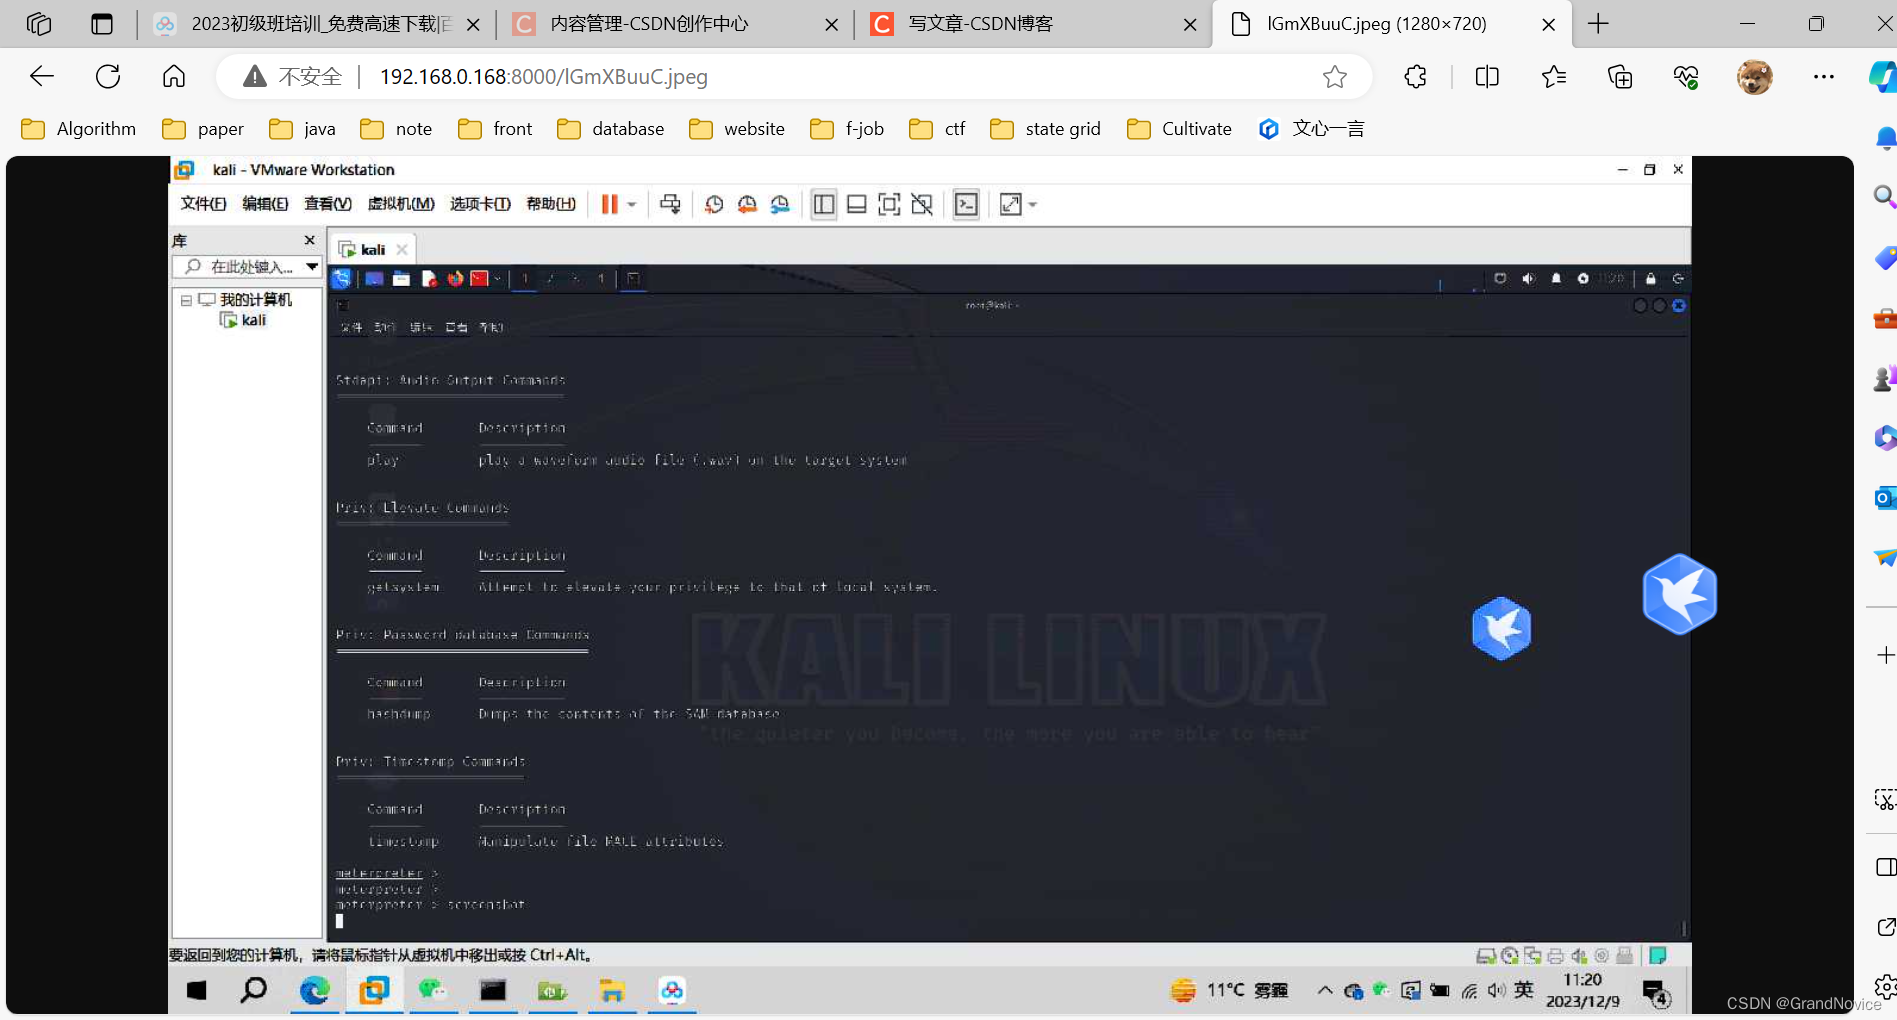The image size is (1897, 1020).
Task: Add a sidebar app with plus
Action: (x=1885, y=655)
